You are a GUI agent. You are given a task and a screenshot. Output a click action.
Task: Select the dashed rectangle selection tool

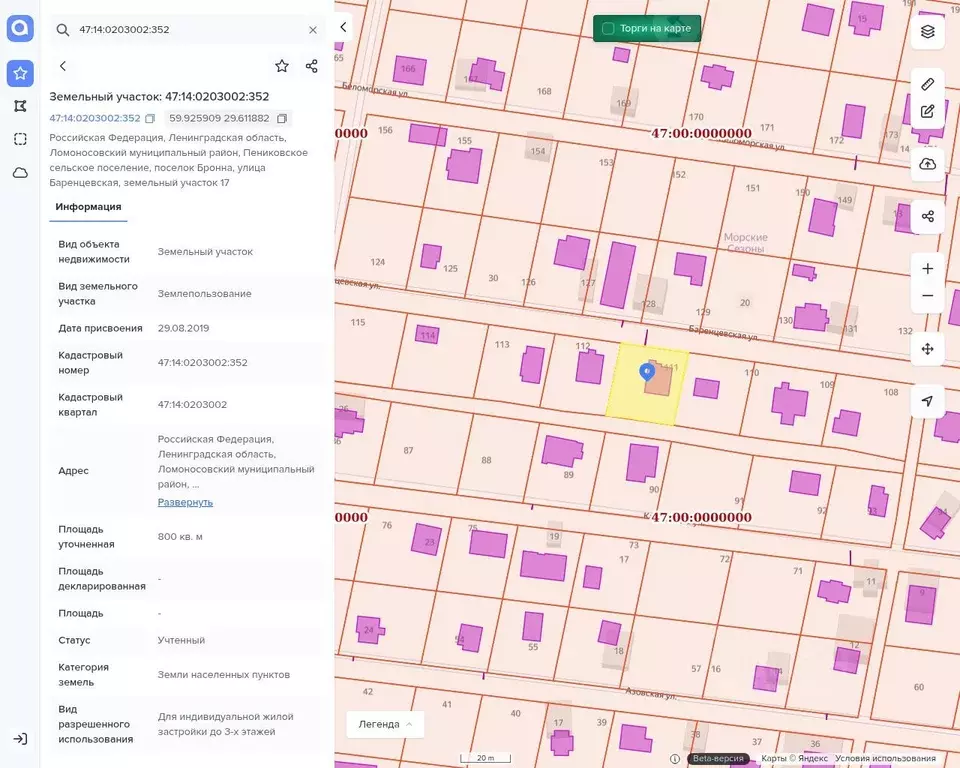point(20,139)
